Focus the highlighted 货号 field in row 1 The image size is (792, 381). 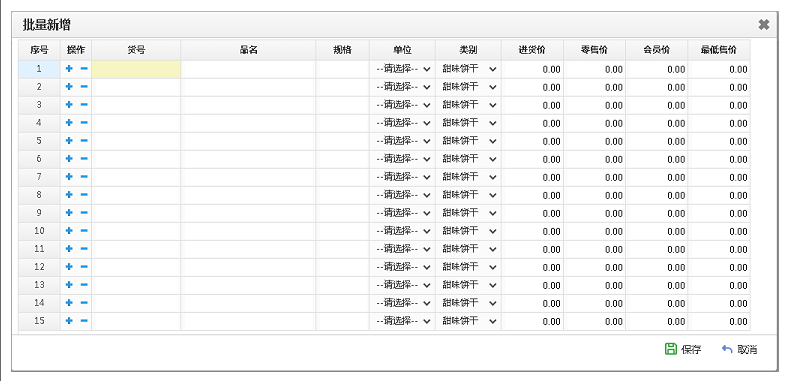136,69
